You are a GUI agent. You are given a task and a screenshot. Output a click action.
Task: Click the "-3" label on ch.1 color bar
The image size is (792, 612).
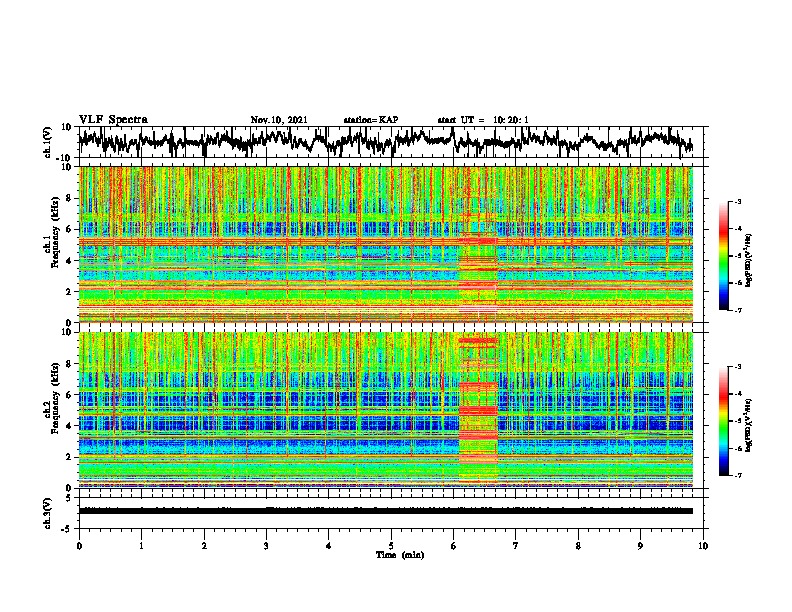tap(737, 201)
